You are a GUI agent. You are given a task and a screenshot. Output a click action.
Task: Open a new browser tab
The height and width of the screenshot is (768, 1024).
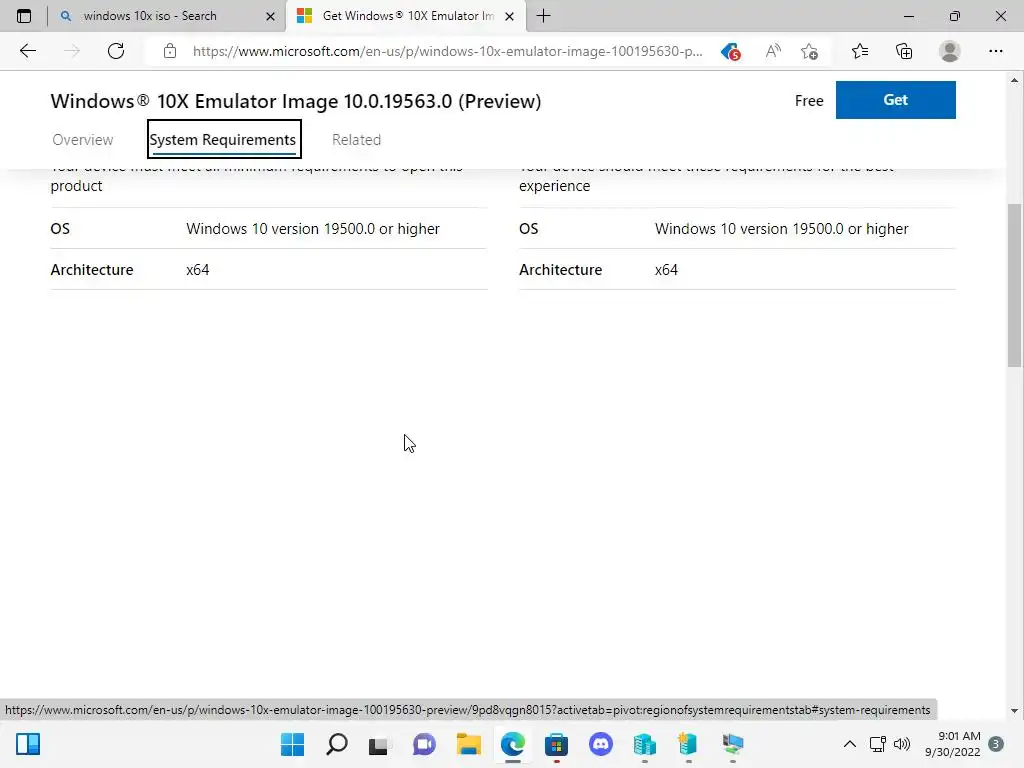pos(543,16)
